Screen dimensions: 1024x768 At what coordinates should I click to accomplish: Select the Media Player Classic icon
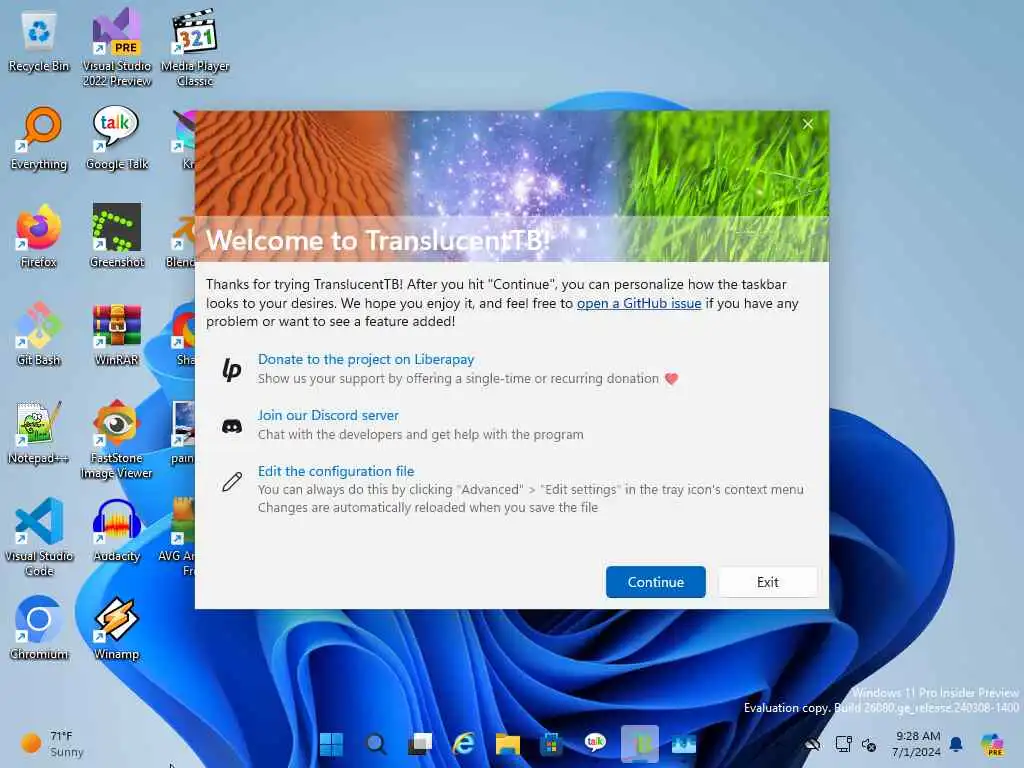195,48
